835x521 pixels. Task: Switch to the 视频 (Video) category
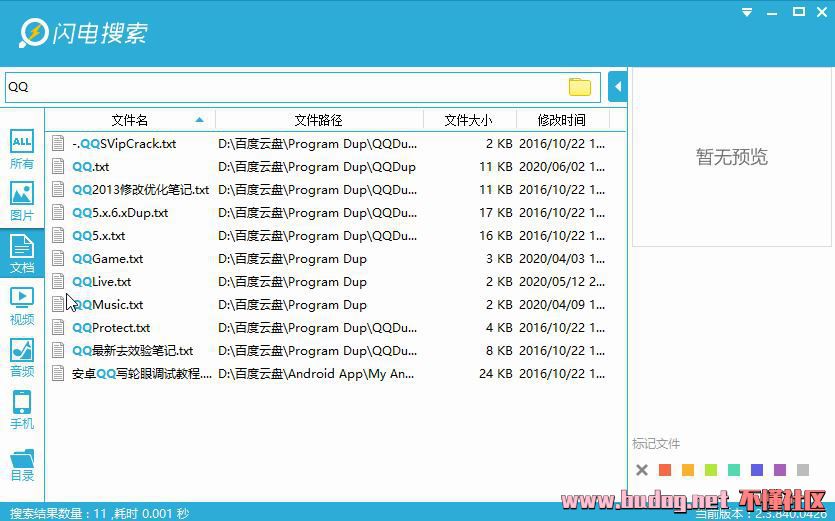[x=21, y=305]
